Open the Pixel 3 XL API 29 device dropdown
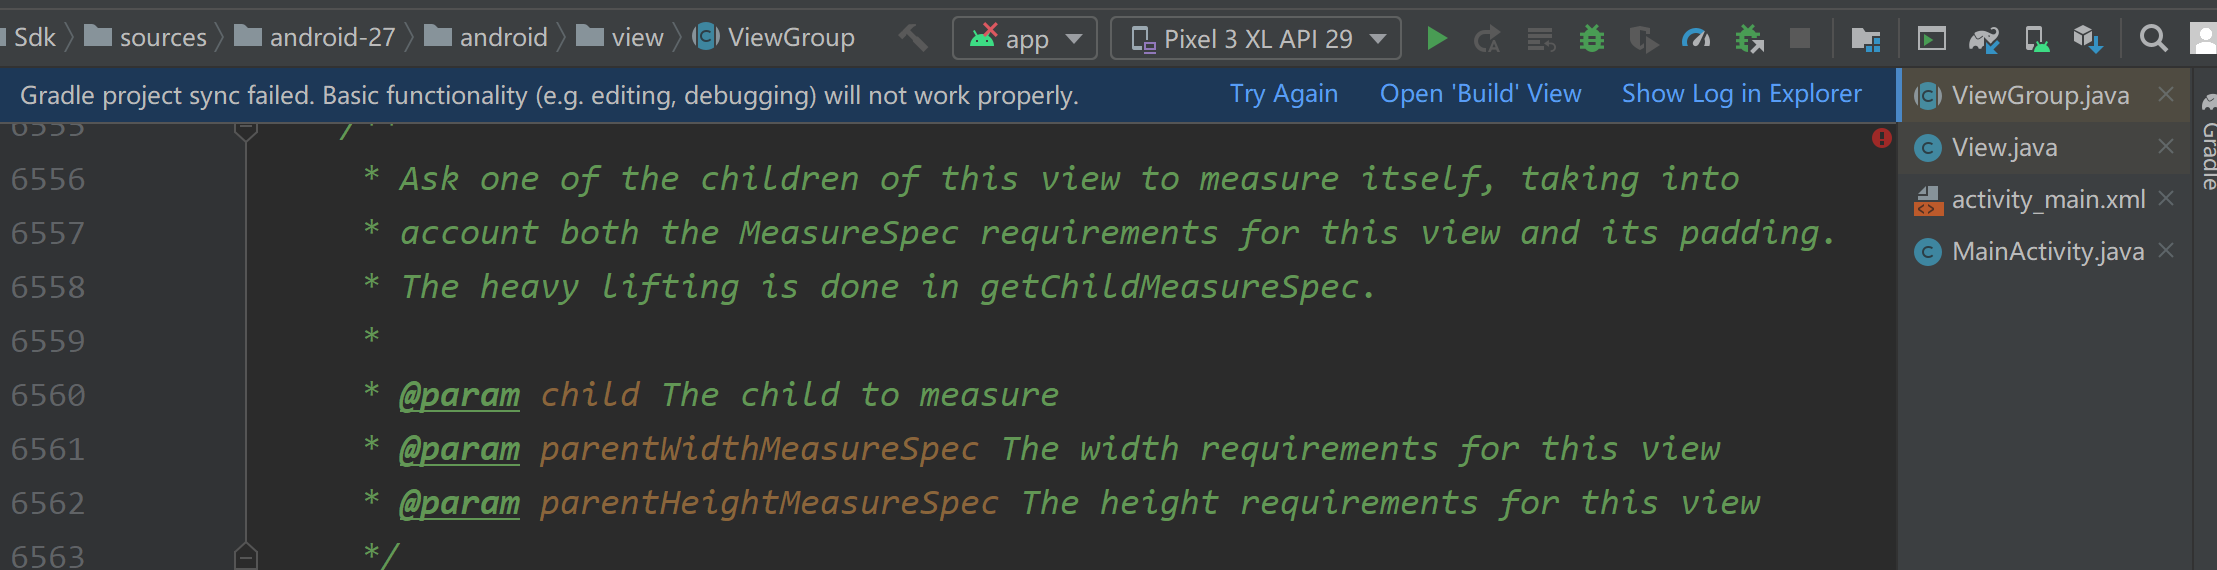2217x570 pixels. [x=1256, y=39]
